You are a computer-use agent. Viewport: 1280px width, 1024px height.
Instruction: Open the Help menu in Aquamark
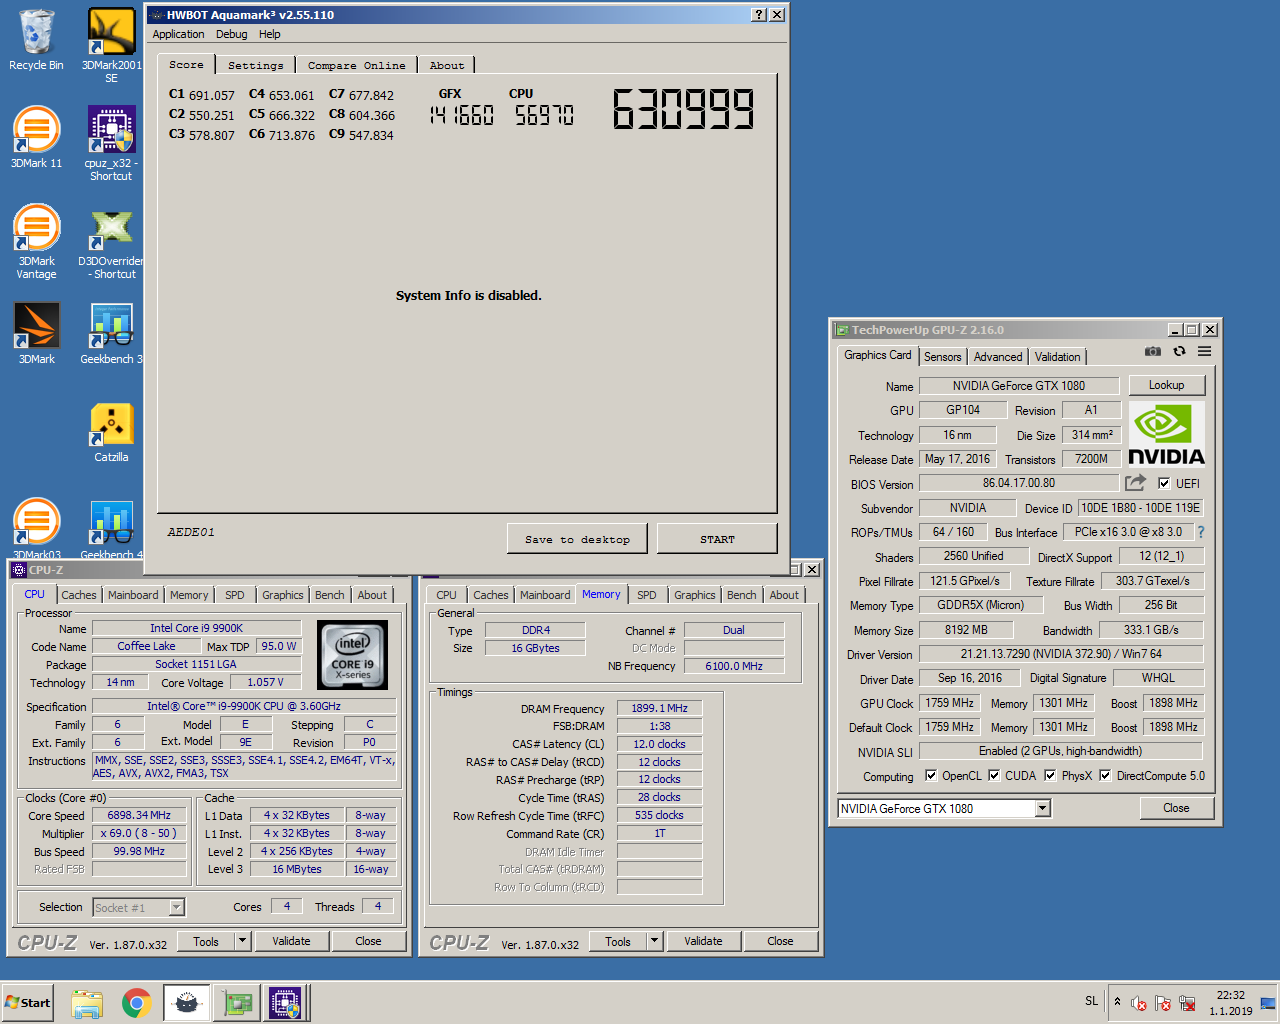[x=270, y=34]
